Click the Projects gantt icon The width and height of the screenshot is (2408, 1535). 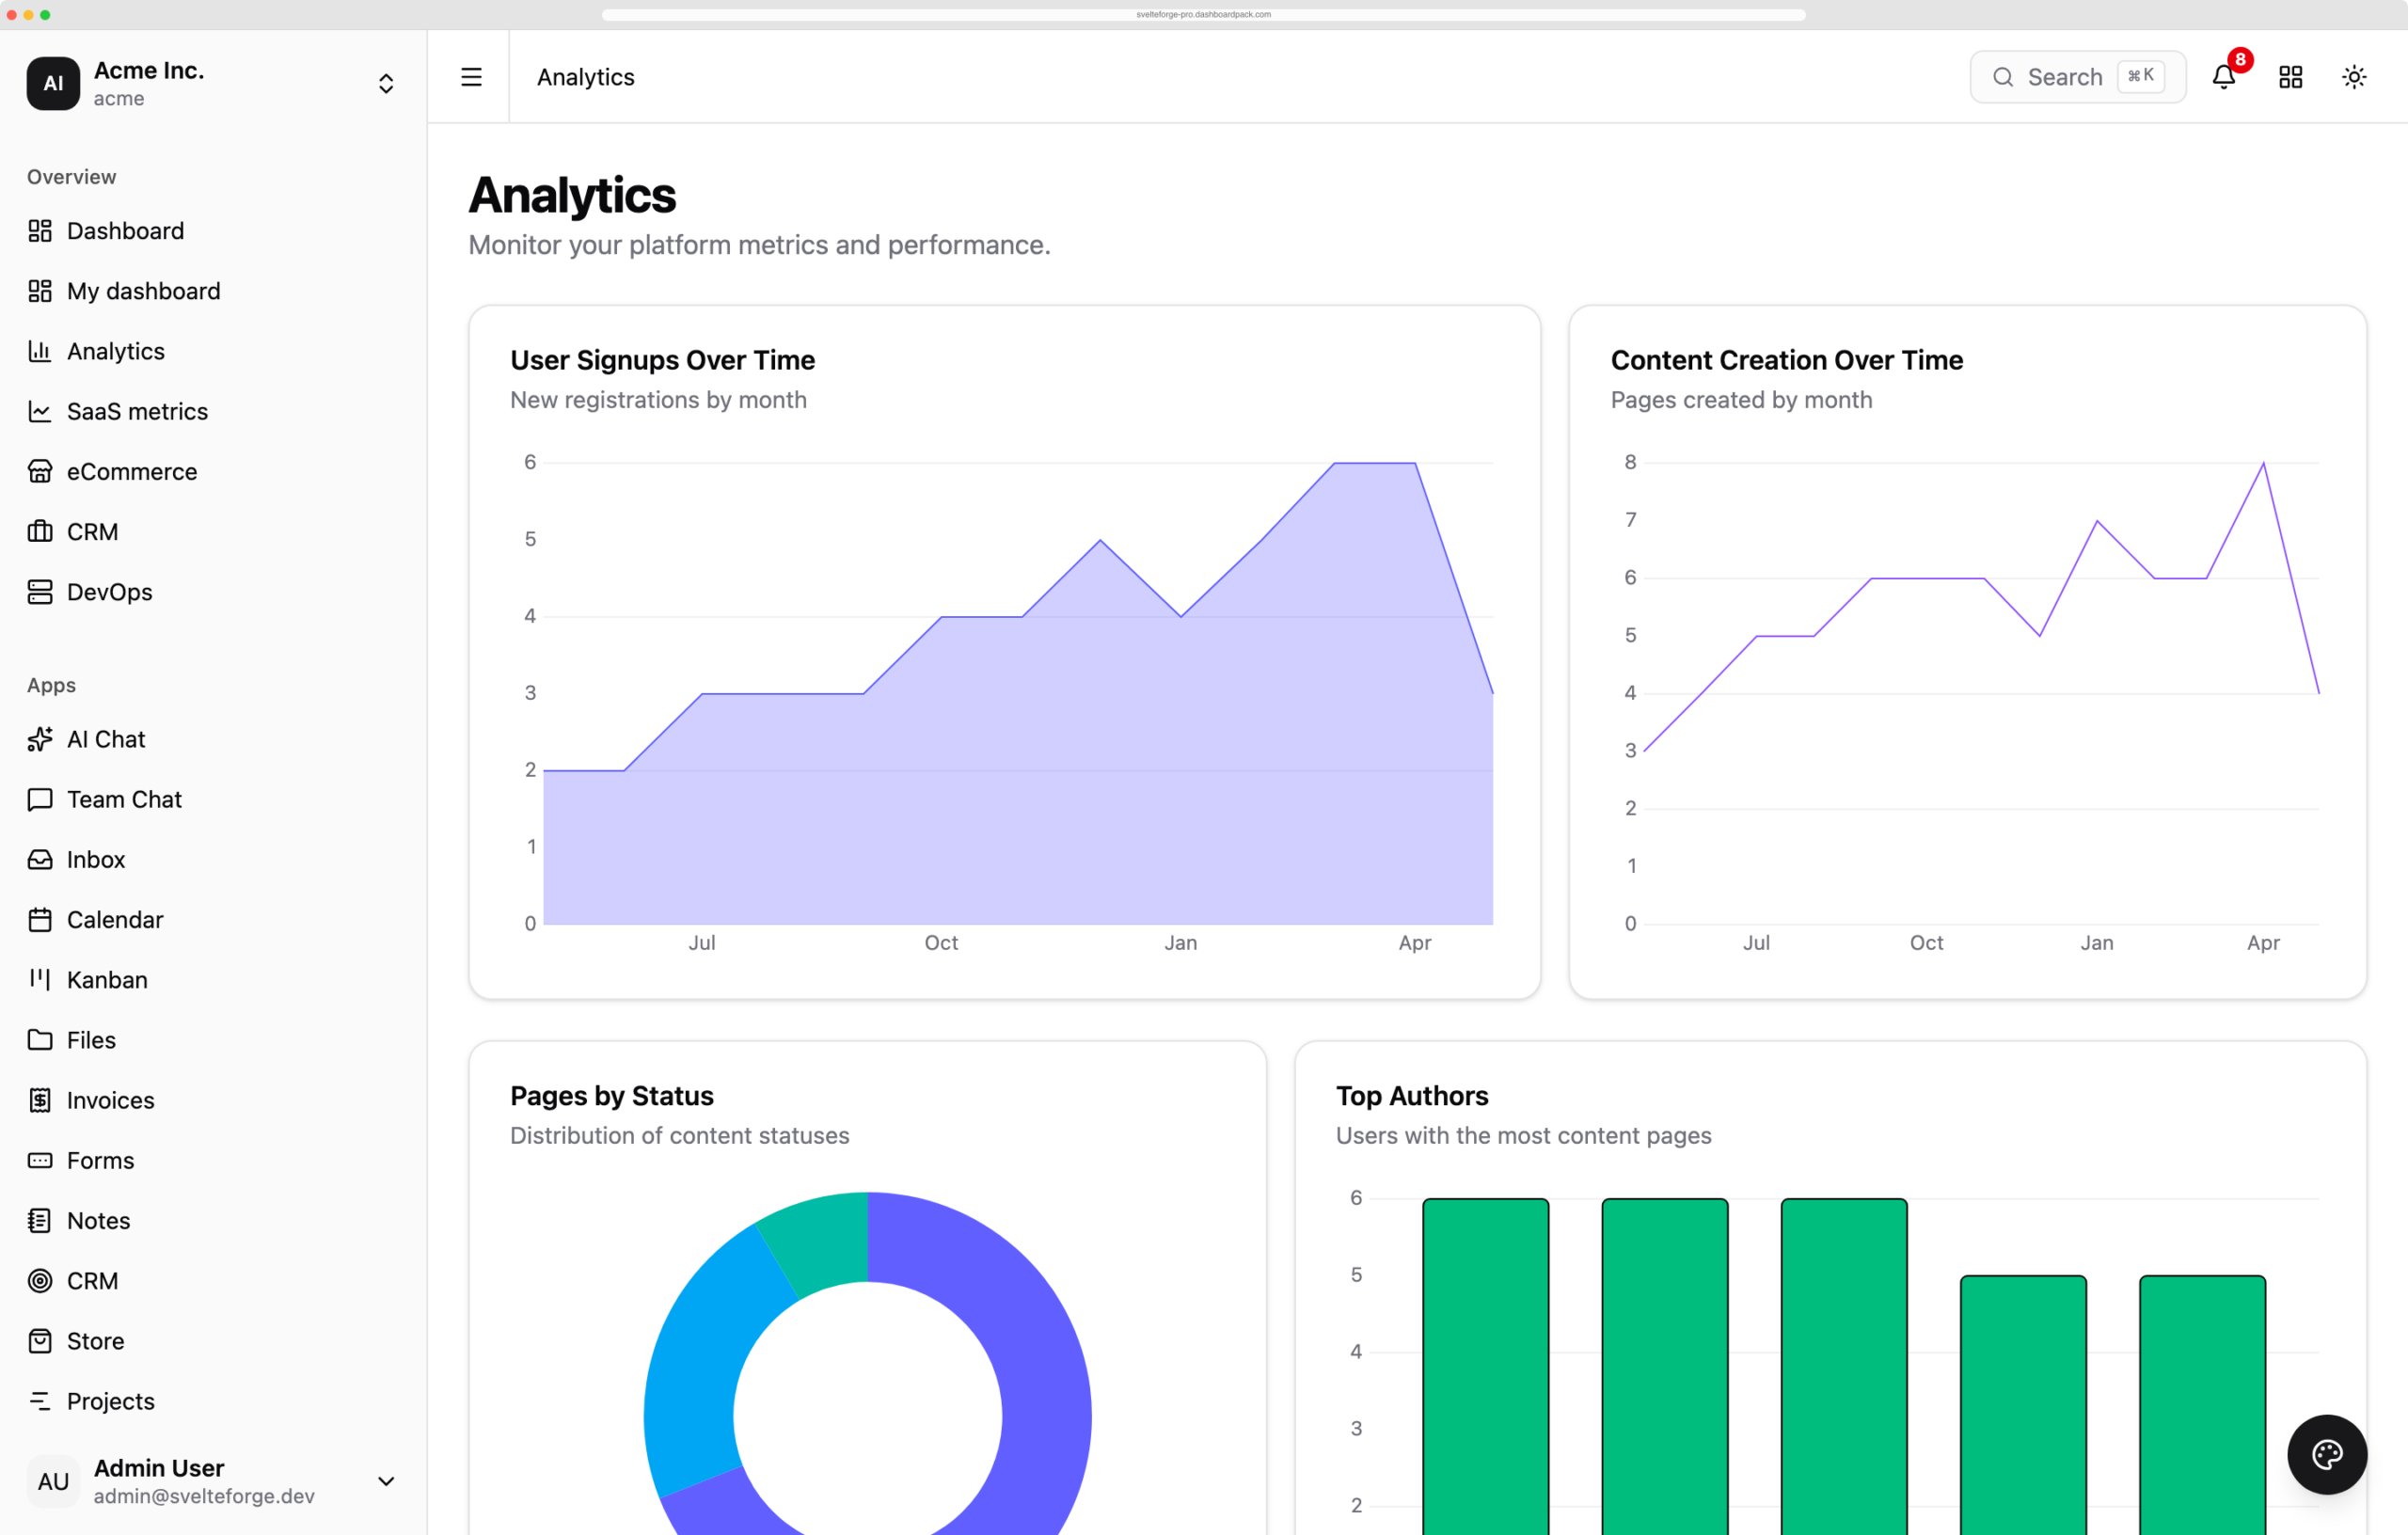(40, 1401)
